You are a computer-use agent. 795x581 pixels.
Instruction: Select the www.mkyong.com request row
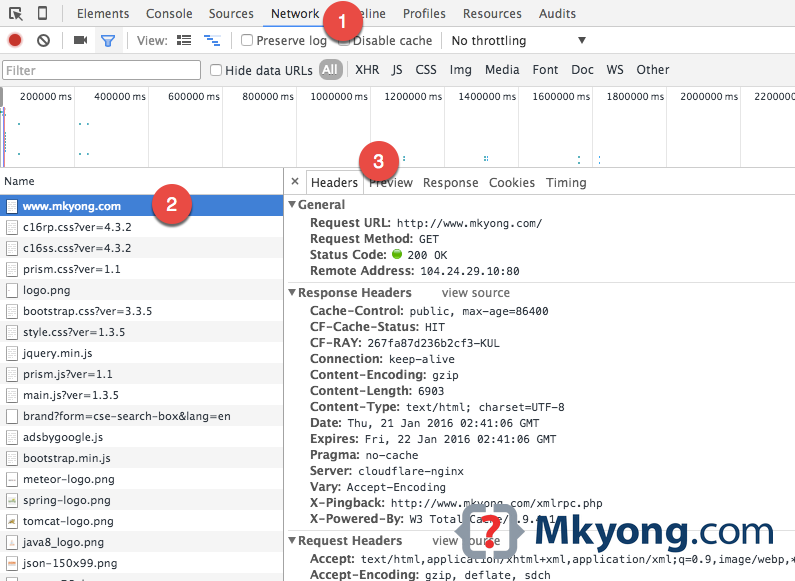(141, 206)
